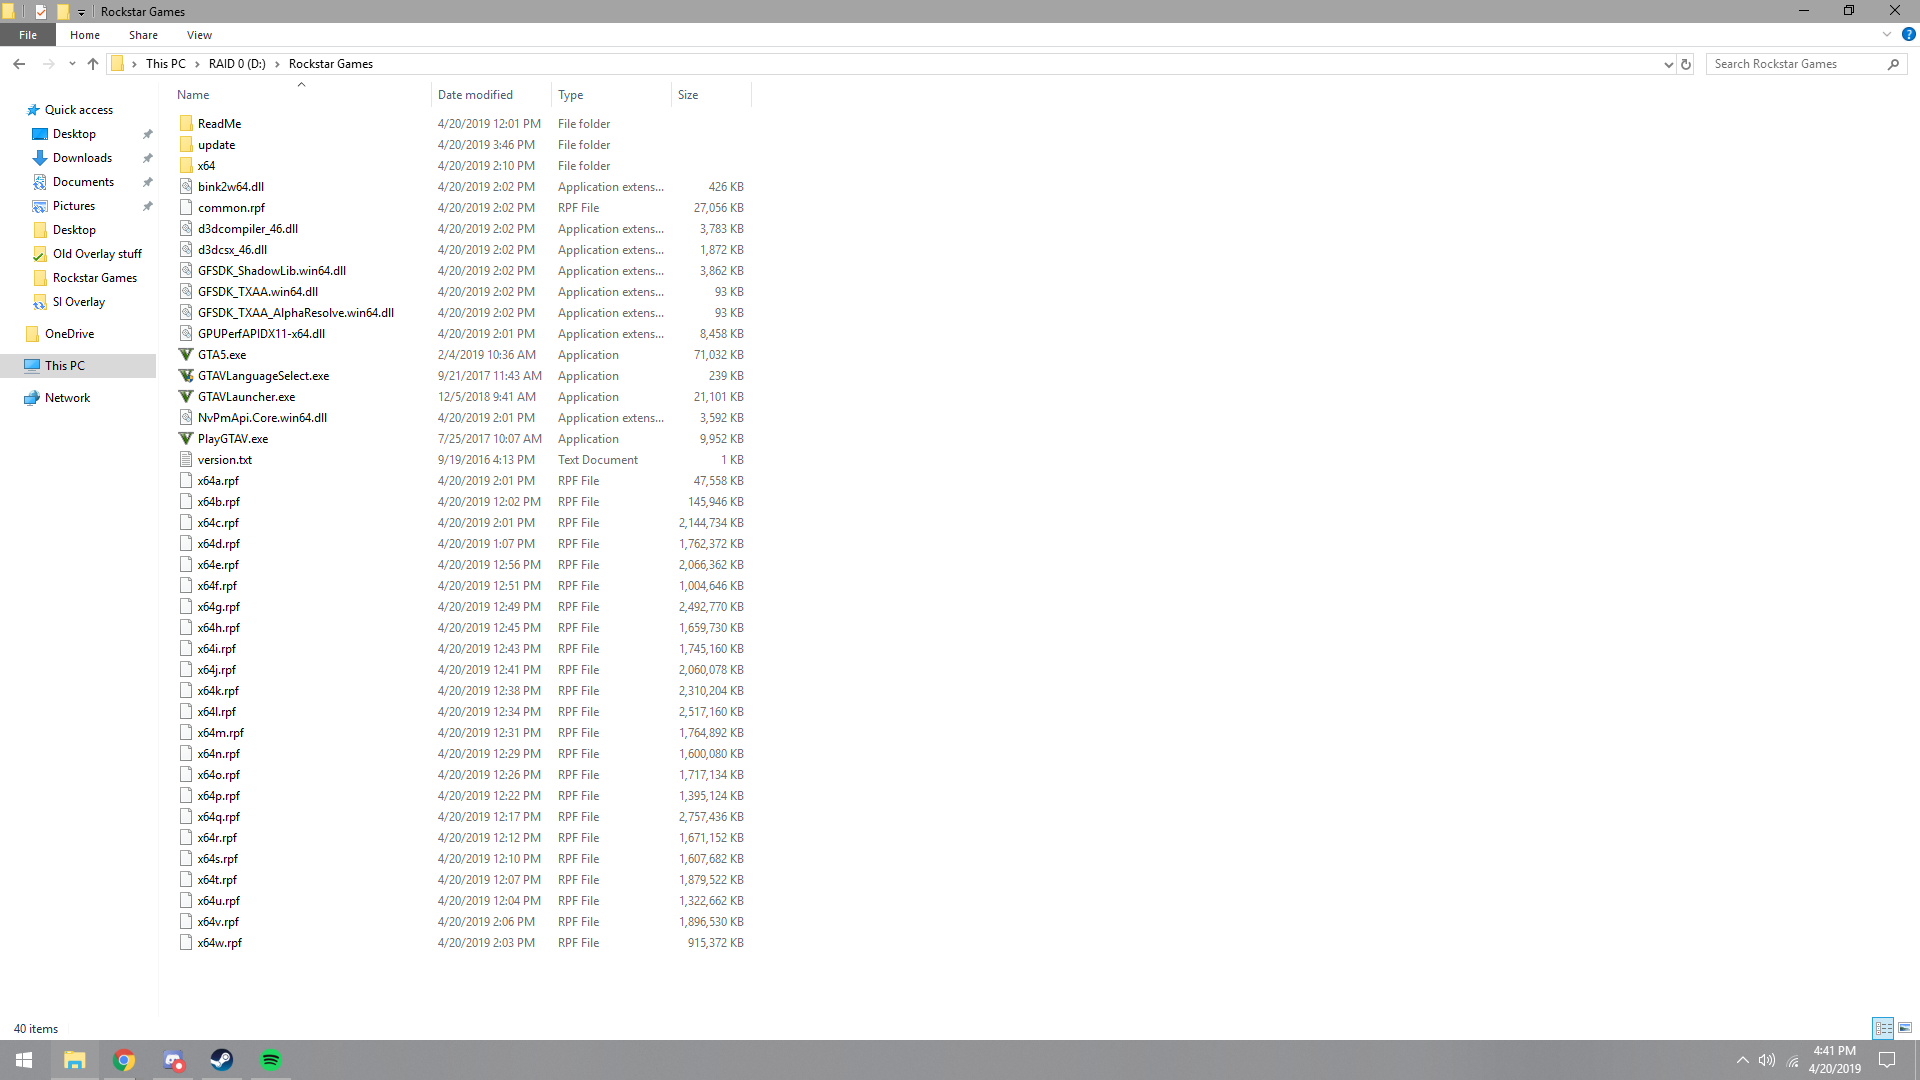This screenshot has height=1080, width=1920.
Task: Go up one folder level arrow
Action: (x=93, y=64)
